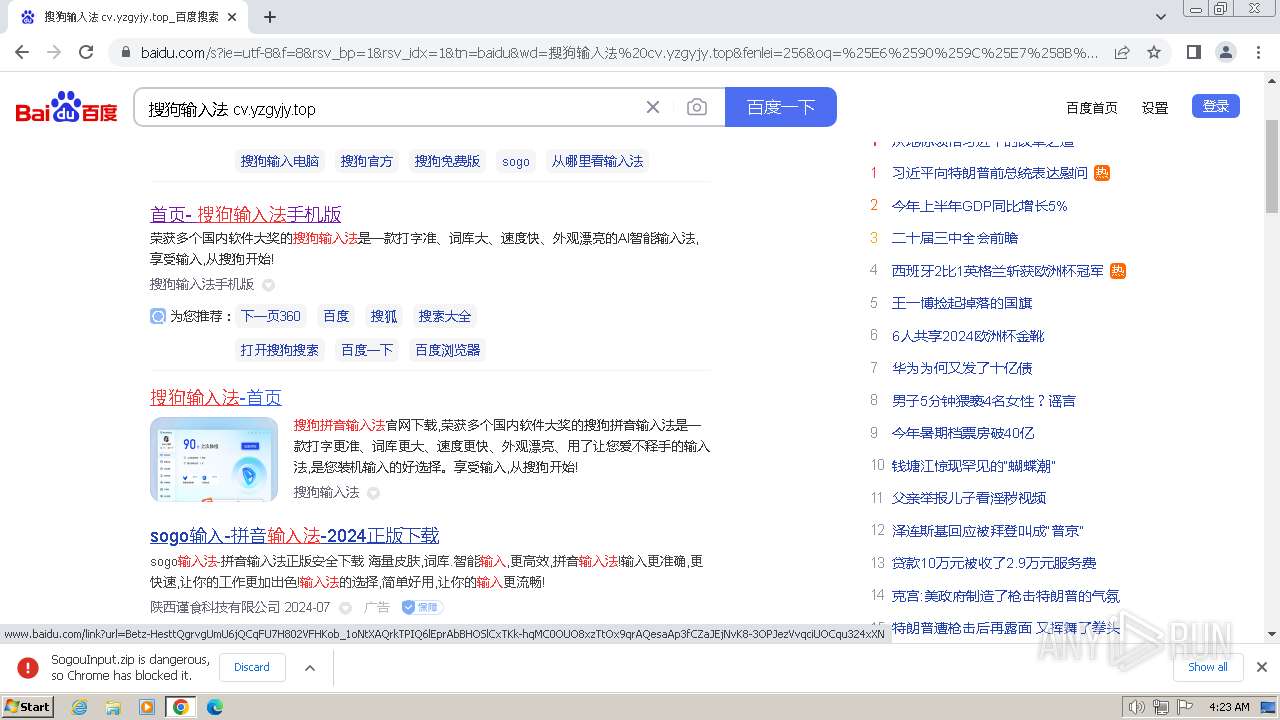Image resolution: width=1280 pixels, height=720 pixels.
Task: Click the 为您推荐 icon
Action: pyautogui.click(x=158, y=316)
